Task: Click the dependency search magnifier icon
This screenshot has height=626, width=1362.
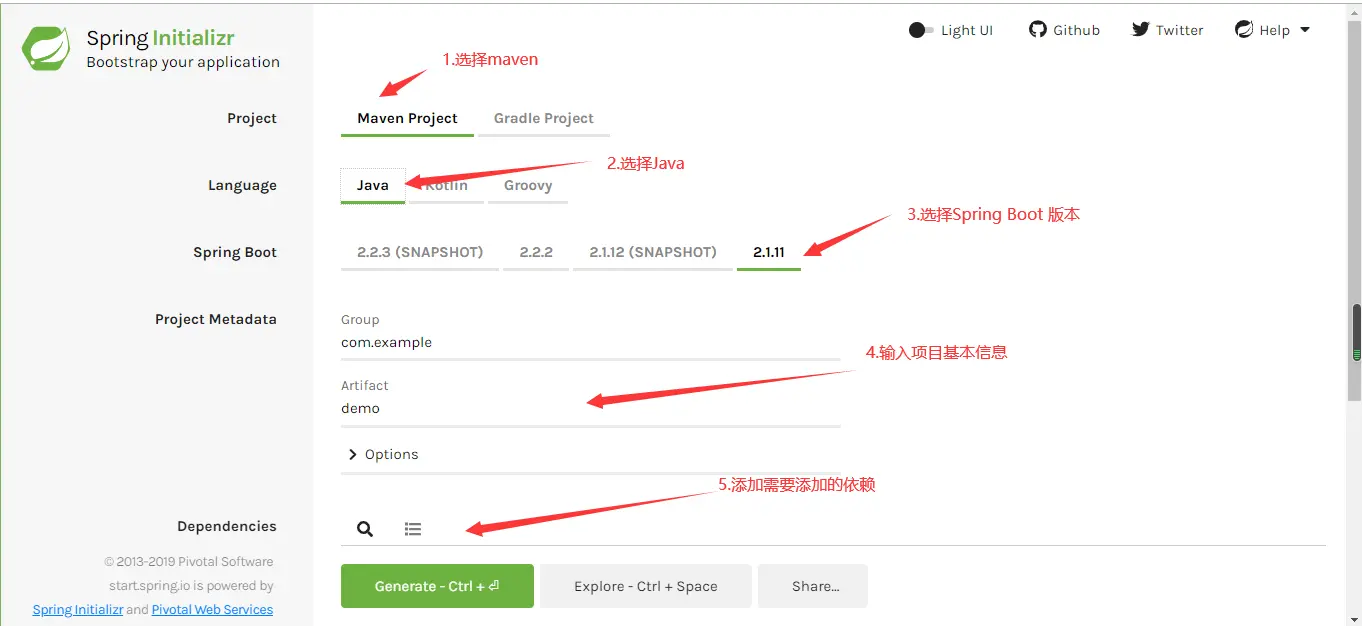Action: 365,529
